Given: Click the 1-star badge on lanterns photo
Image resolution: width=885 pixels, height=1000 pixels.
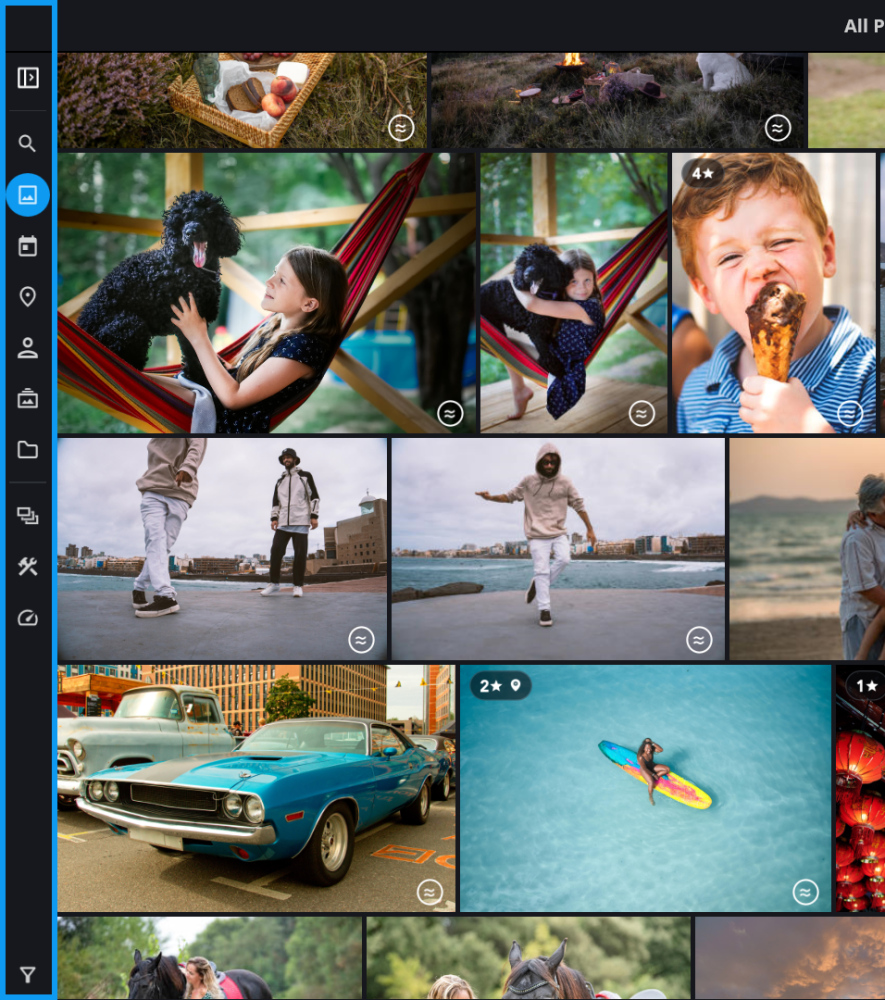Looking at the screenshot, I should pyautogui.click(x=867, y=686).
